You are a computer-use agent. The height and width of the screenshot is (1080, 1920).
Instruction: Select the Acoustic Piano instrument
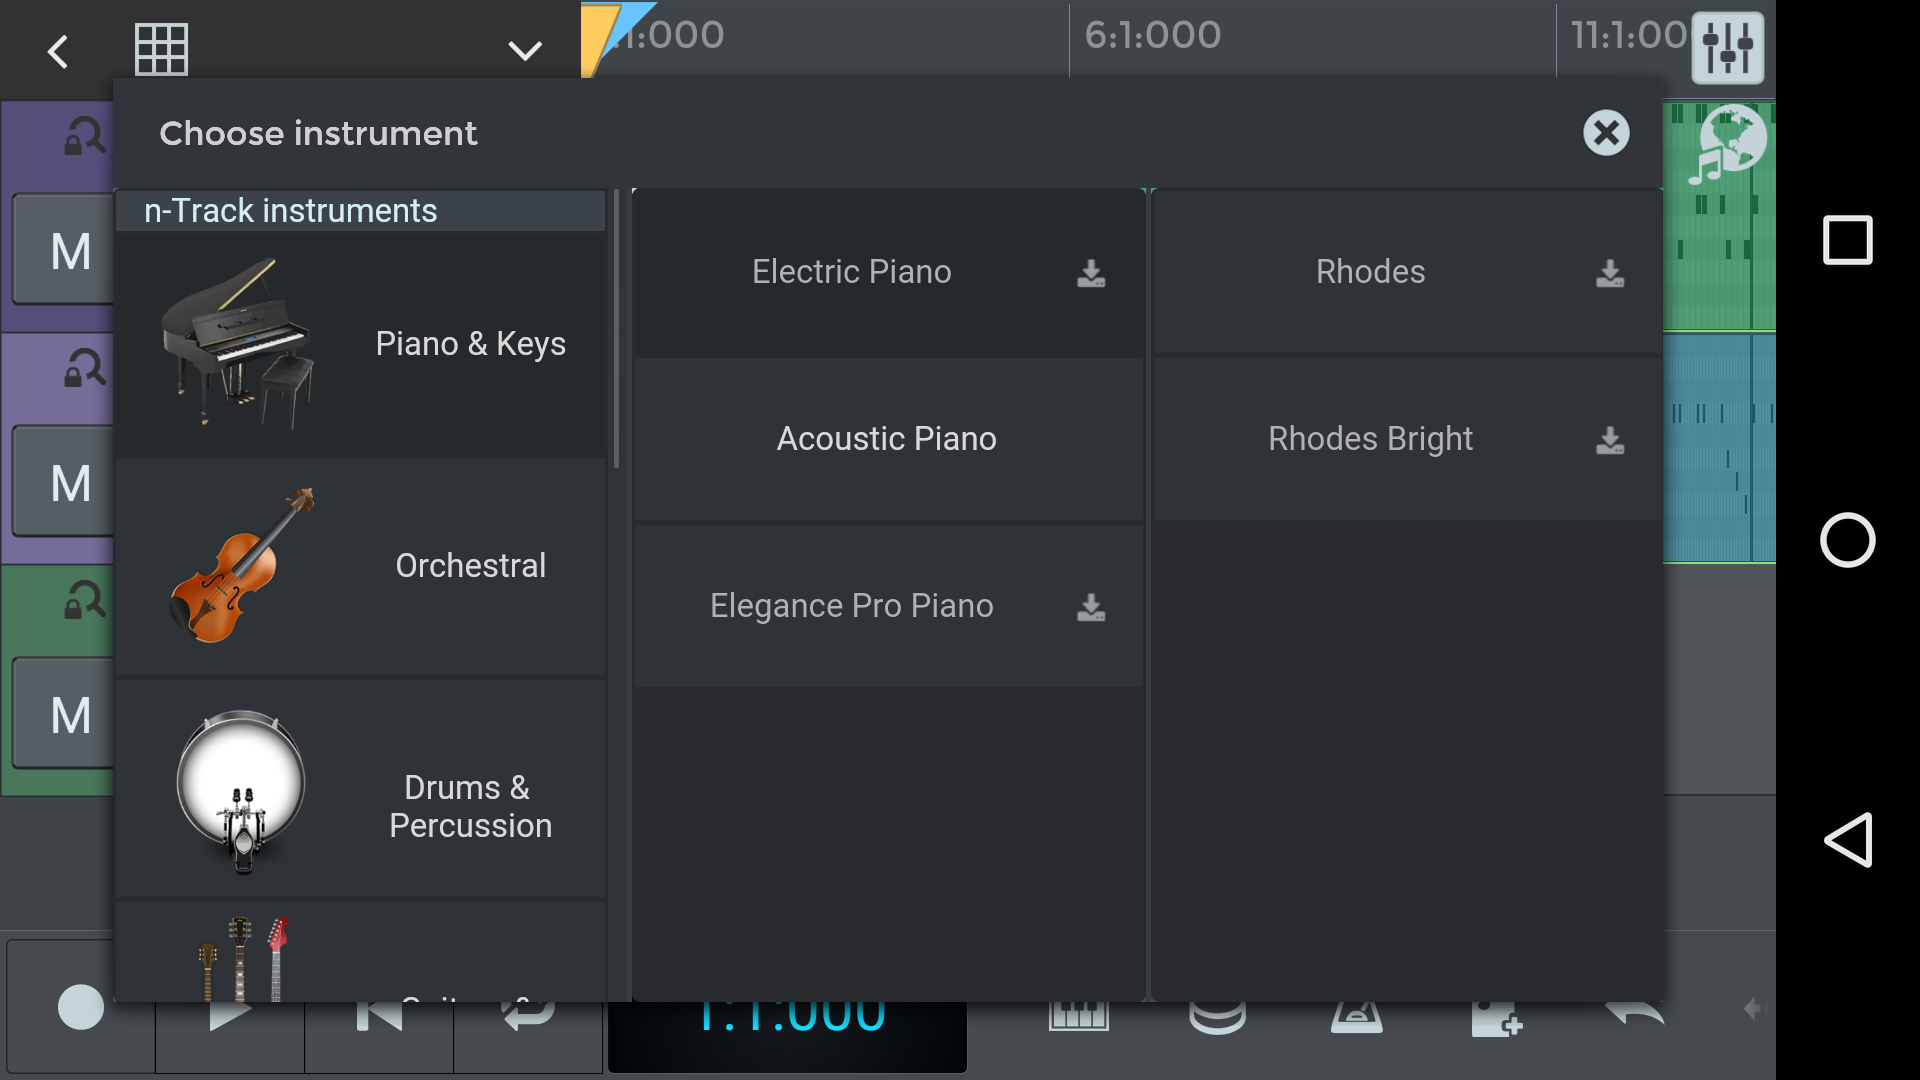coord(886,438)
